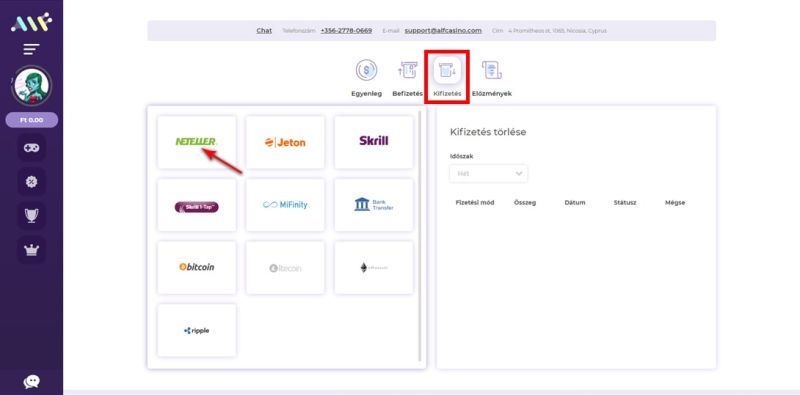
Task: Click the Dátum column header
Action: tap(575, 203)
